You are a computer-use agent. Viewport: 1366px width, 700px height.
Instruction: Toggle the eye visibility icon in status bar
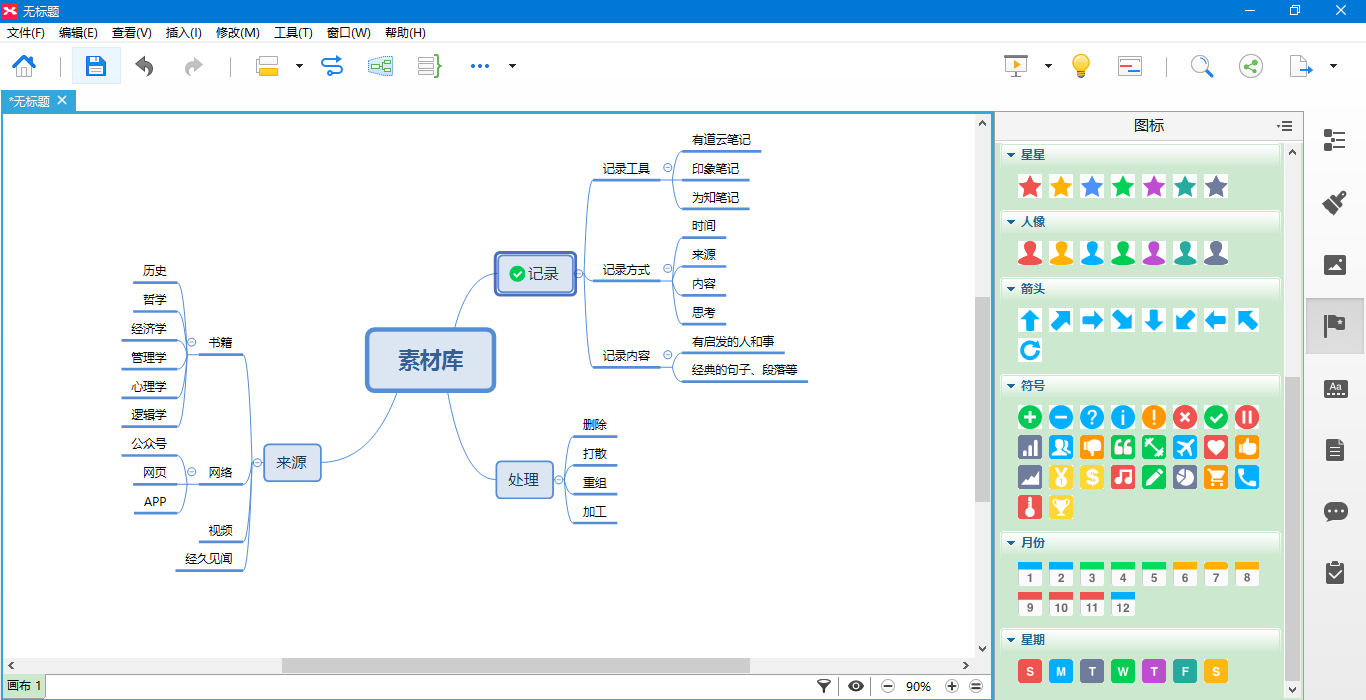(x=856, y=686)
